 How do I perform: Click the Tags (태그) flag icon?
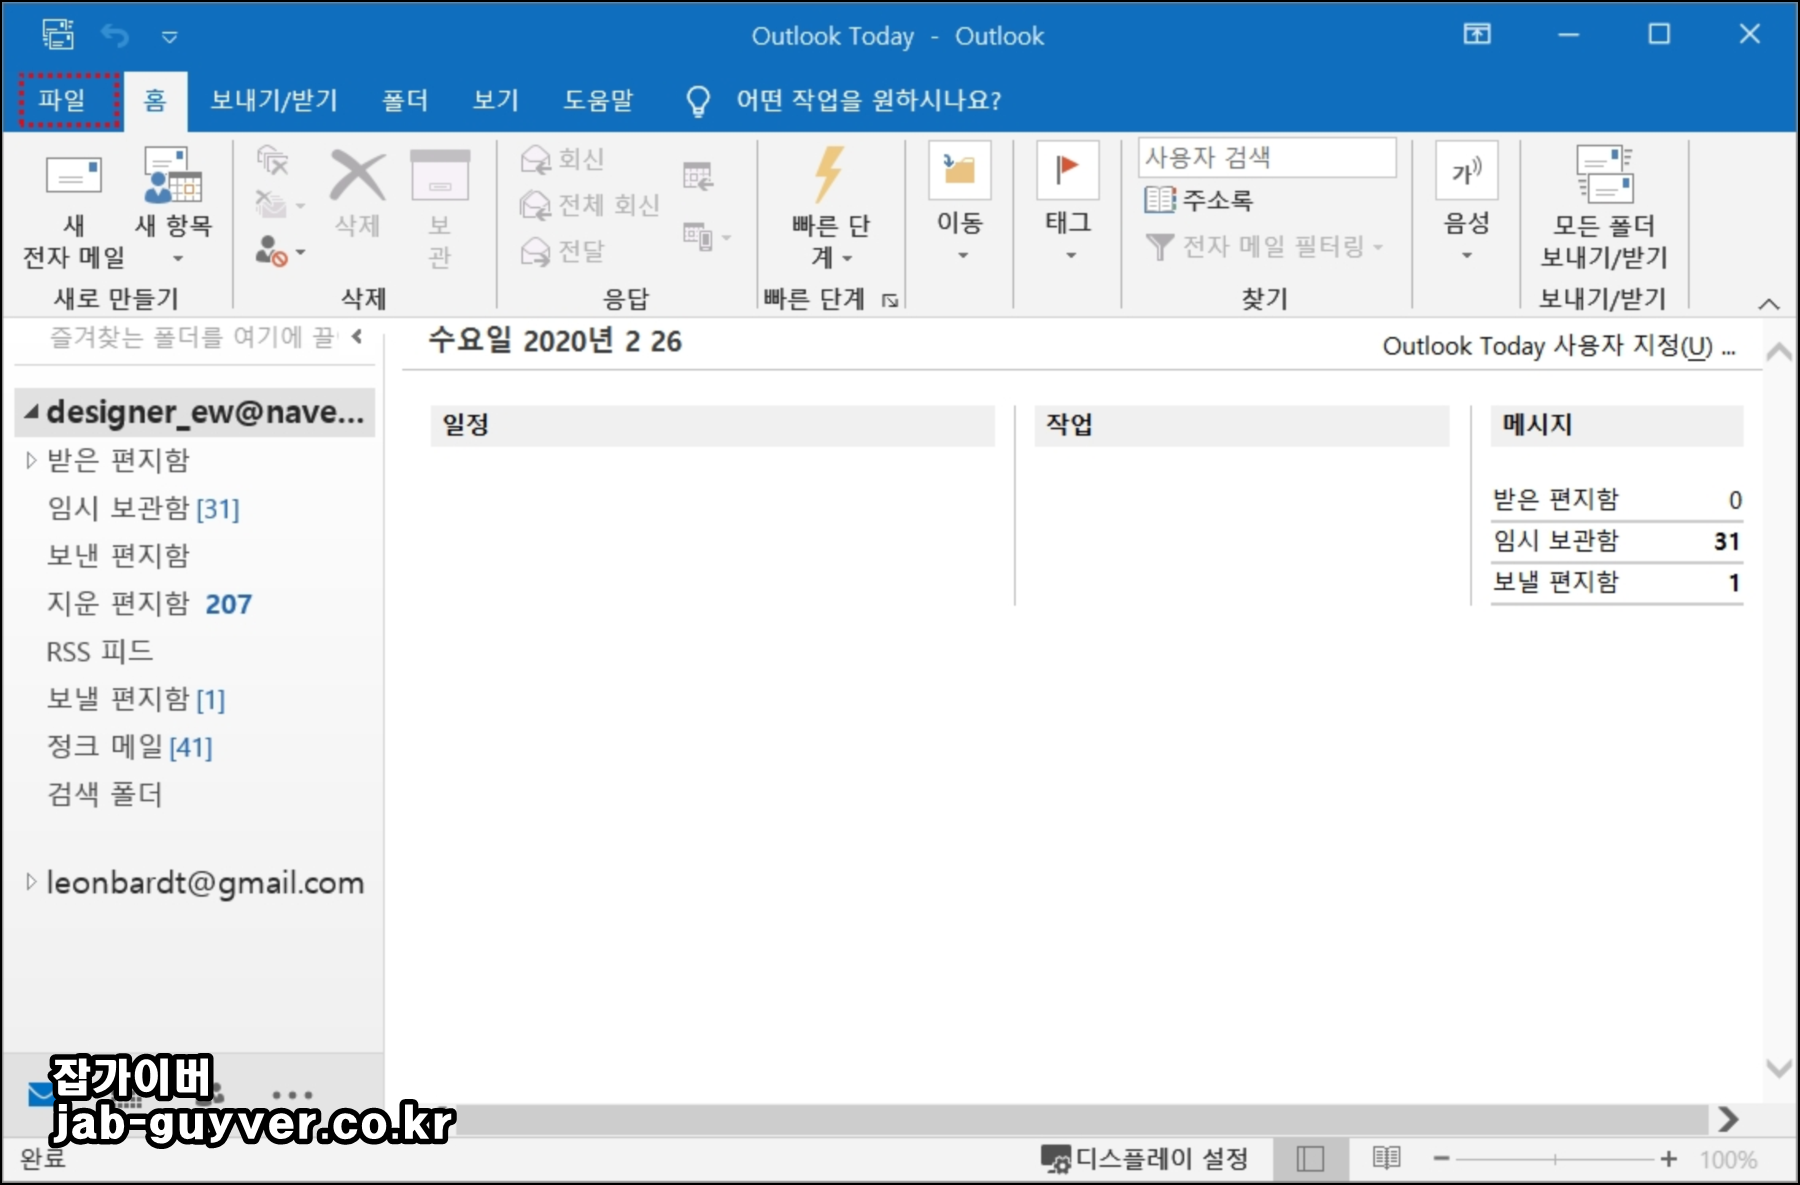(x=1068, y=170)
